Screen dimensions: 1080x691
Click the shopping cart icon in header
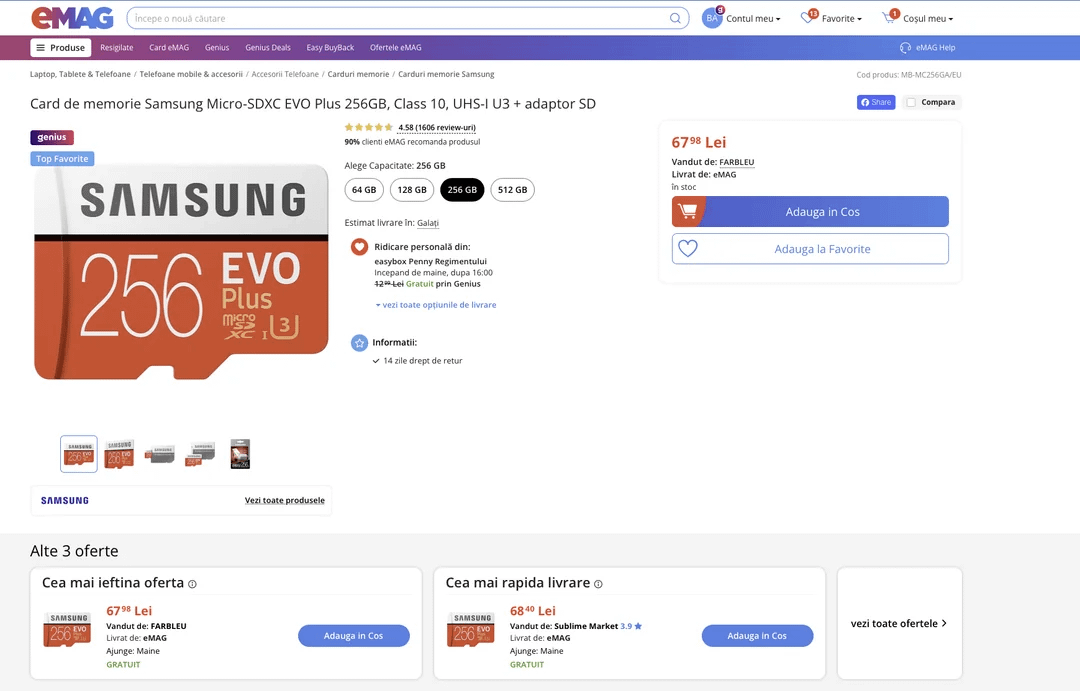pos(889,18)
